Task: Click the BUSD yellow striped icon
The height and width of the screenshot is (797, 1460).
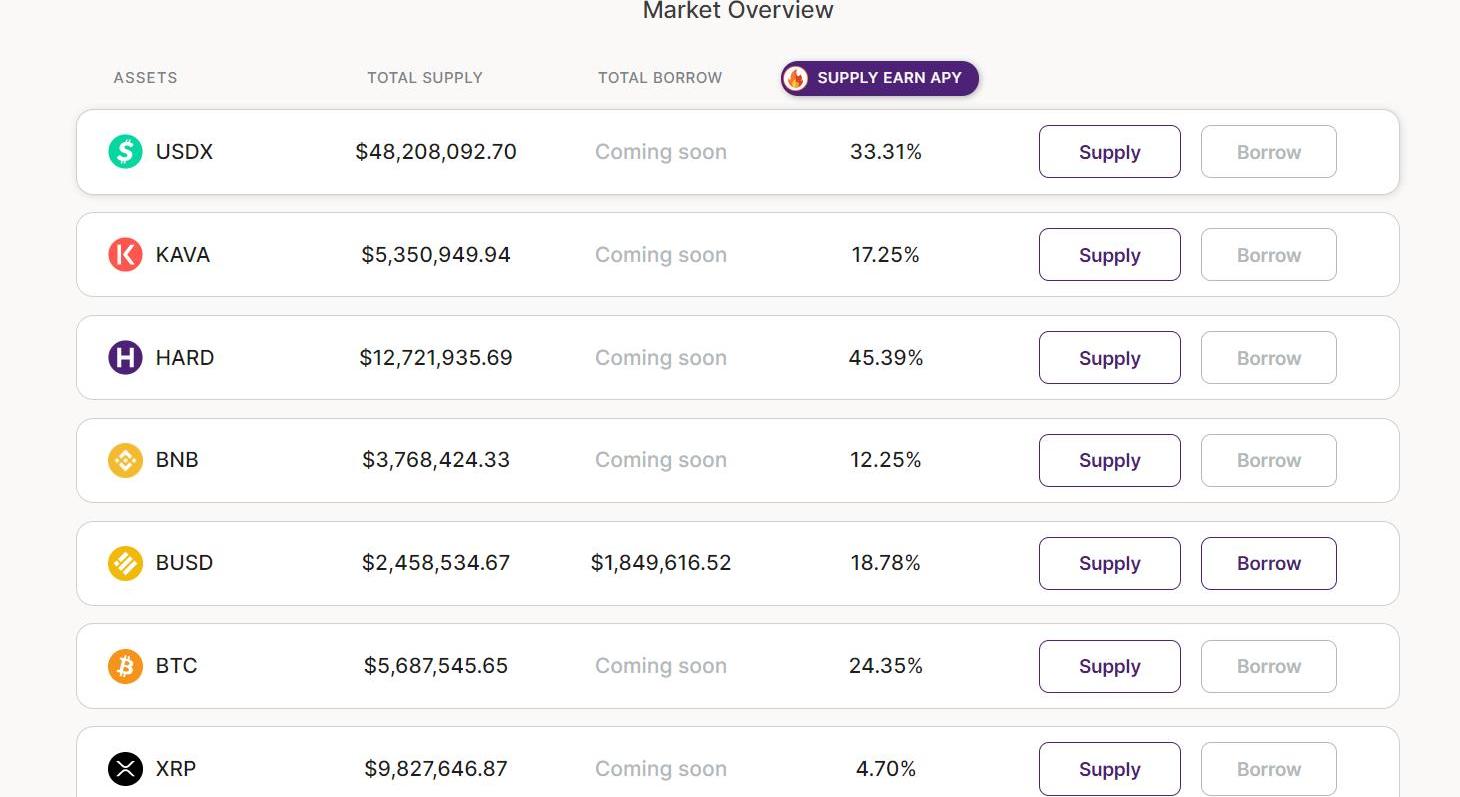Action: [x=125, y=563]
